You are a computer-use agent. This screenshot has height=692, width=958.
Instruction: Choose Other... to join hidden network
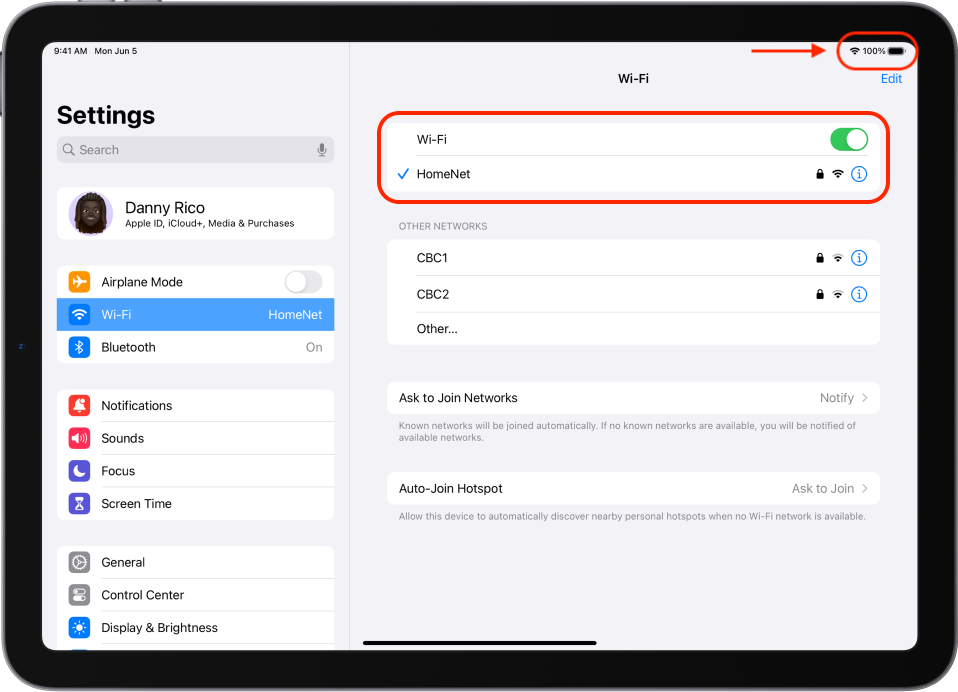tap(437, 329)
